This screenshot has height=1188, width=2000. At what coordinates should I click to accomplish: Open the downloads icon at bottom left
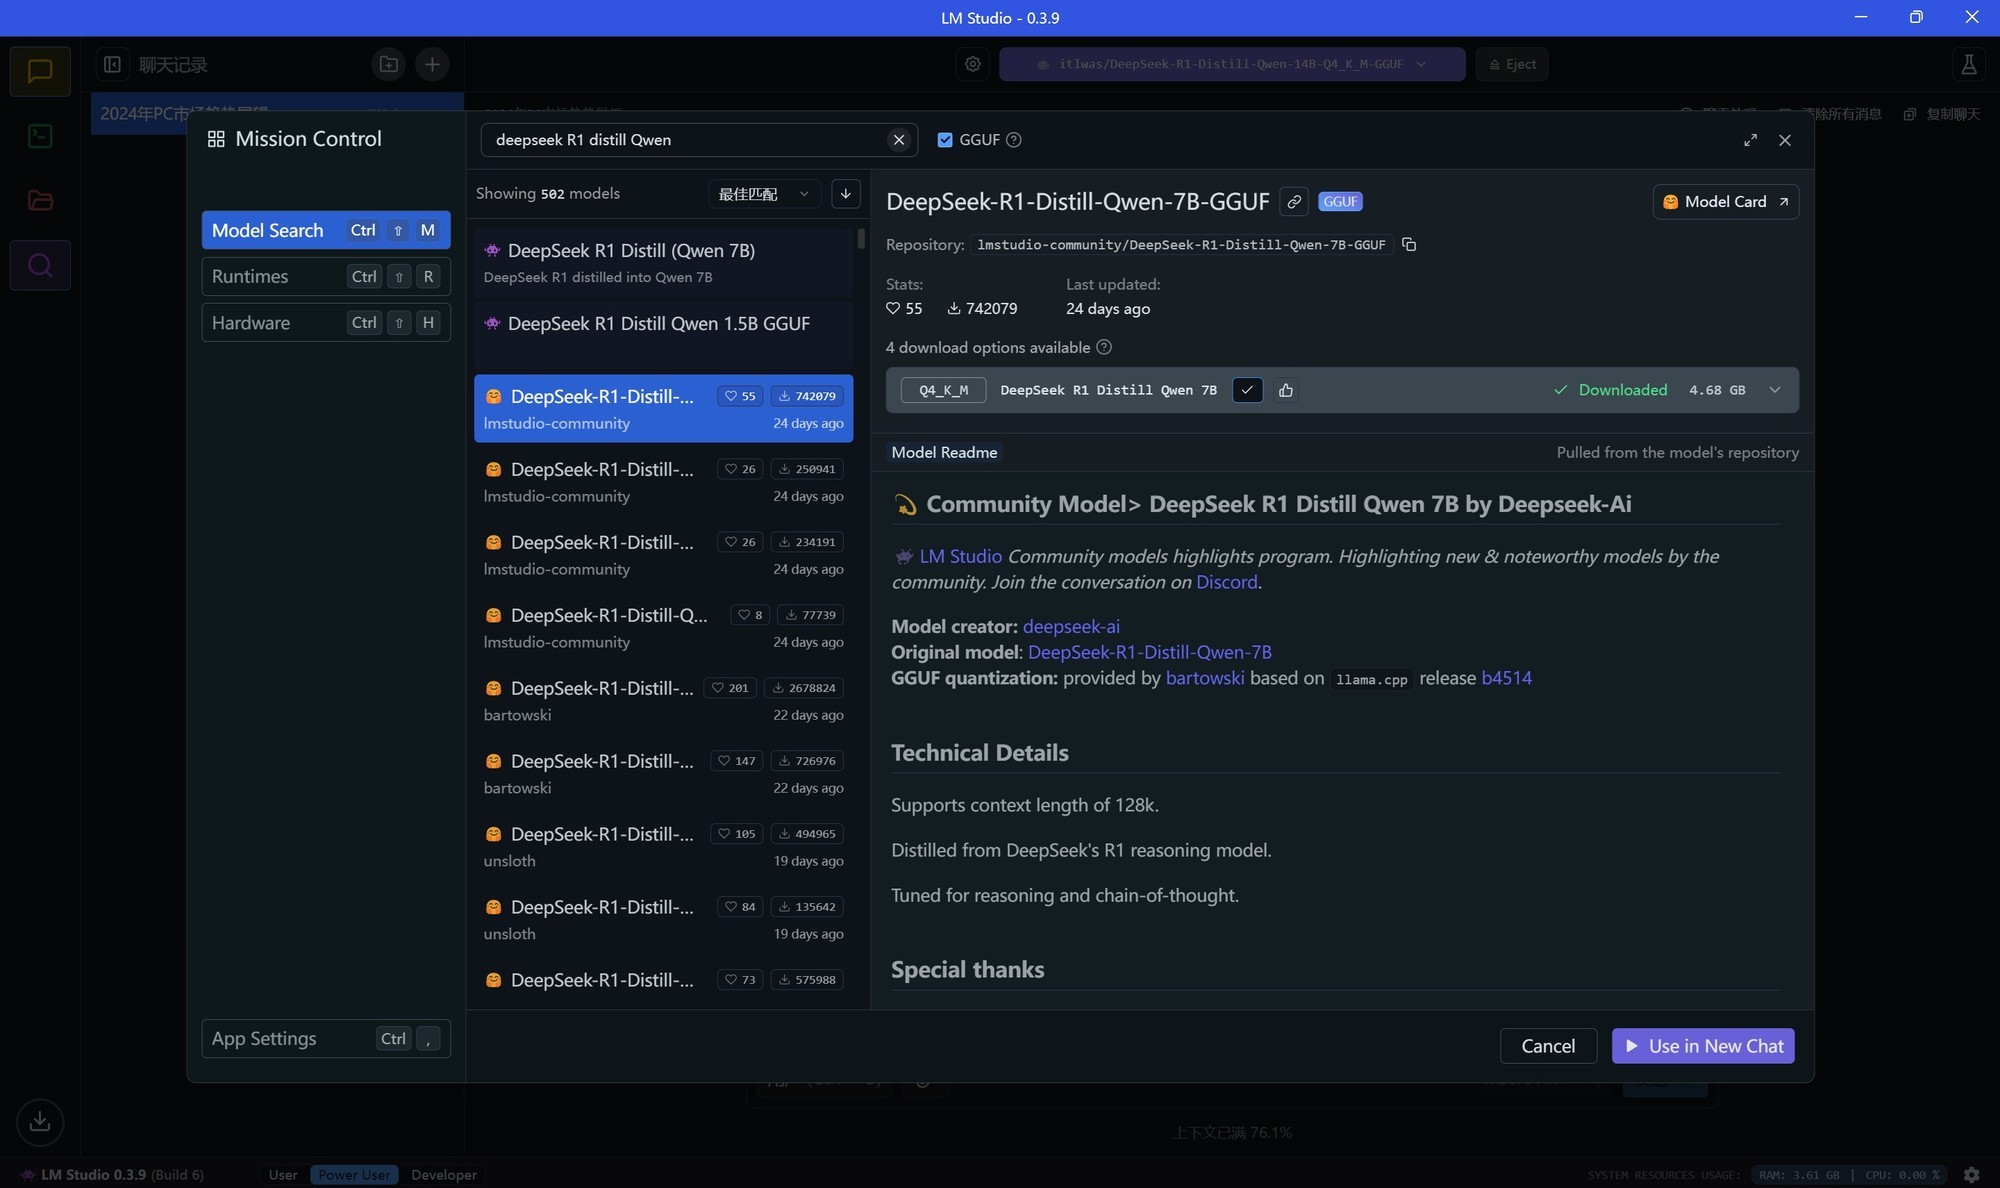coord(40,1121)
